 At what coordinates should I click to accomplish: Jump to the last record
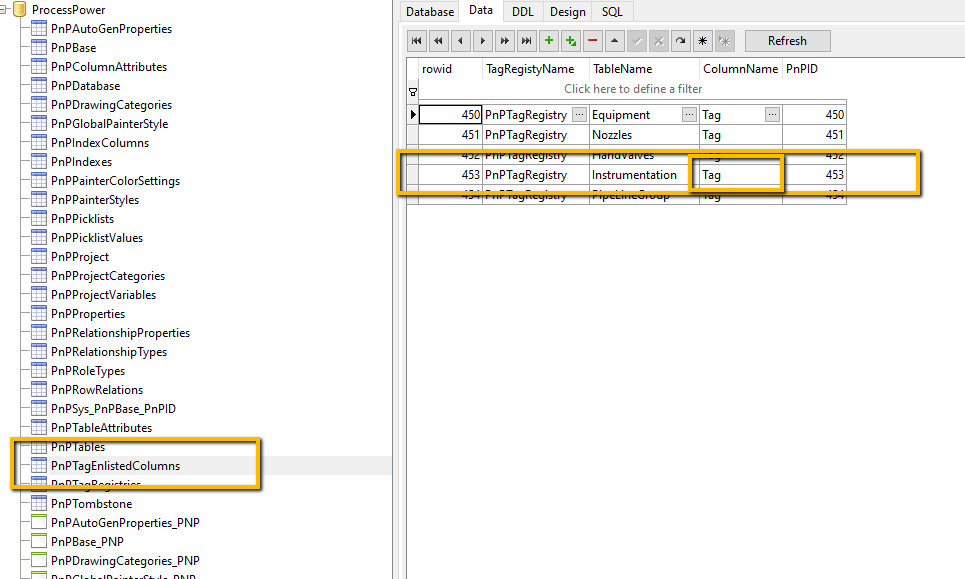(x=526, y=40)
